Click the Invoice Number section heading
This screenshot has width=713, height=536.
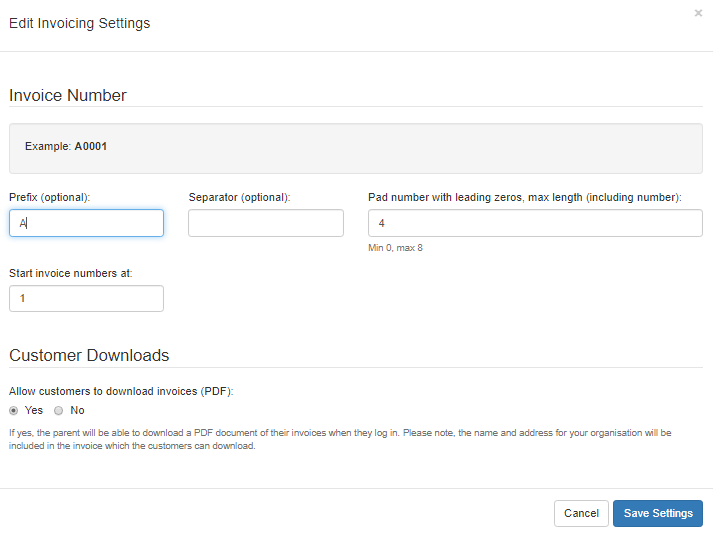pos(68,96)
